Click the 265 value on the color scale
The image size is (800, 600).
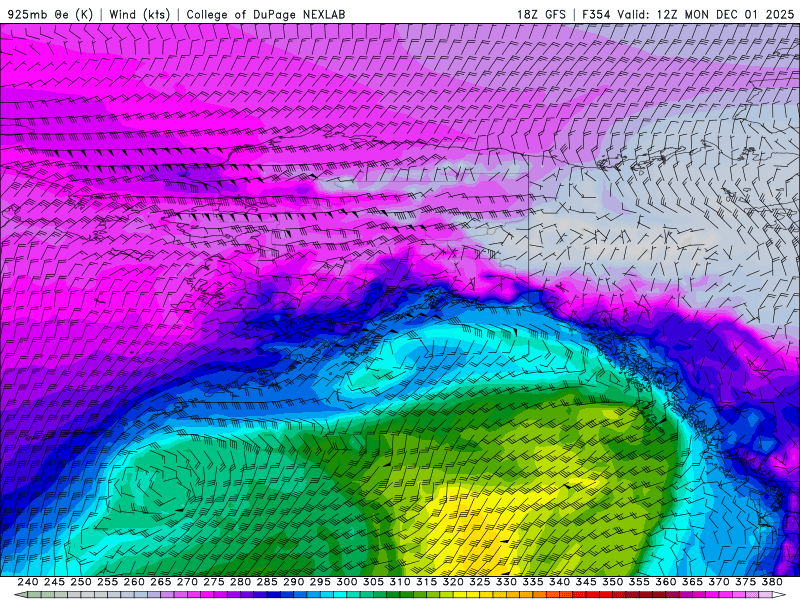point(160,582)
